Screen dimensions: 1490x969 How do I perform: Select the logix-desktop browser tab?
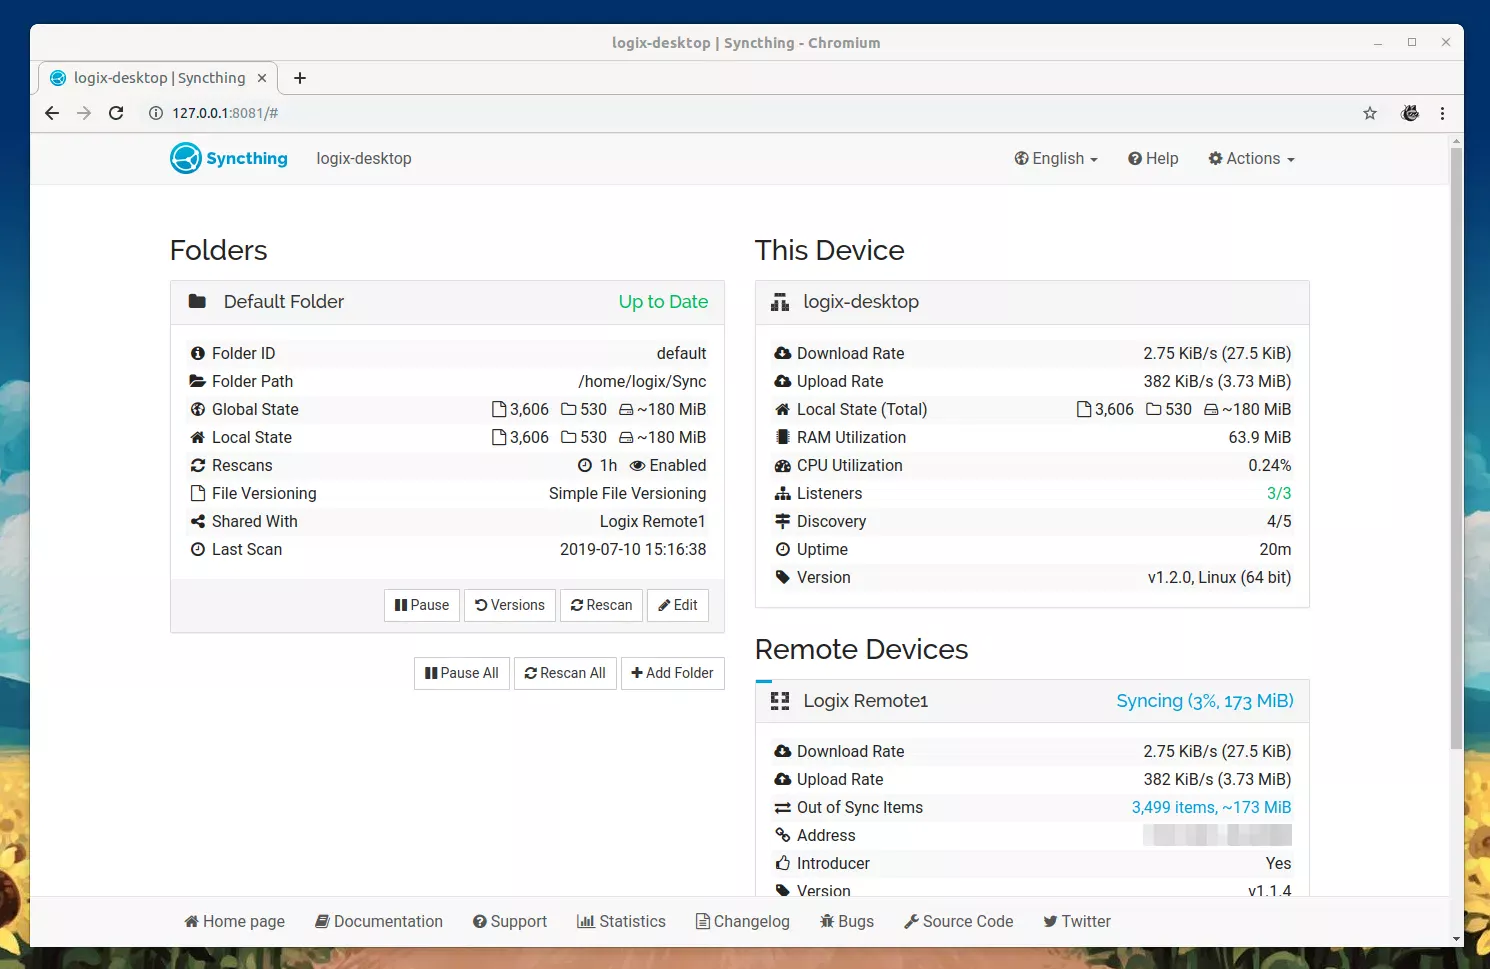(x=150, y=77)
